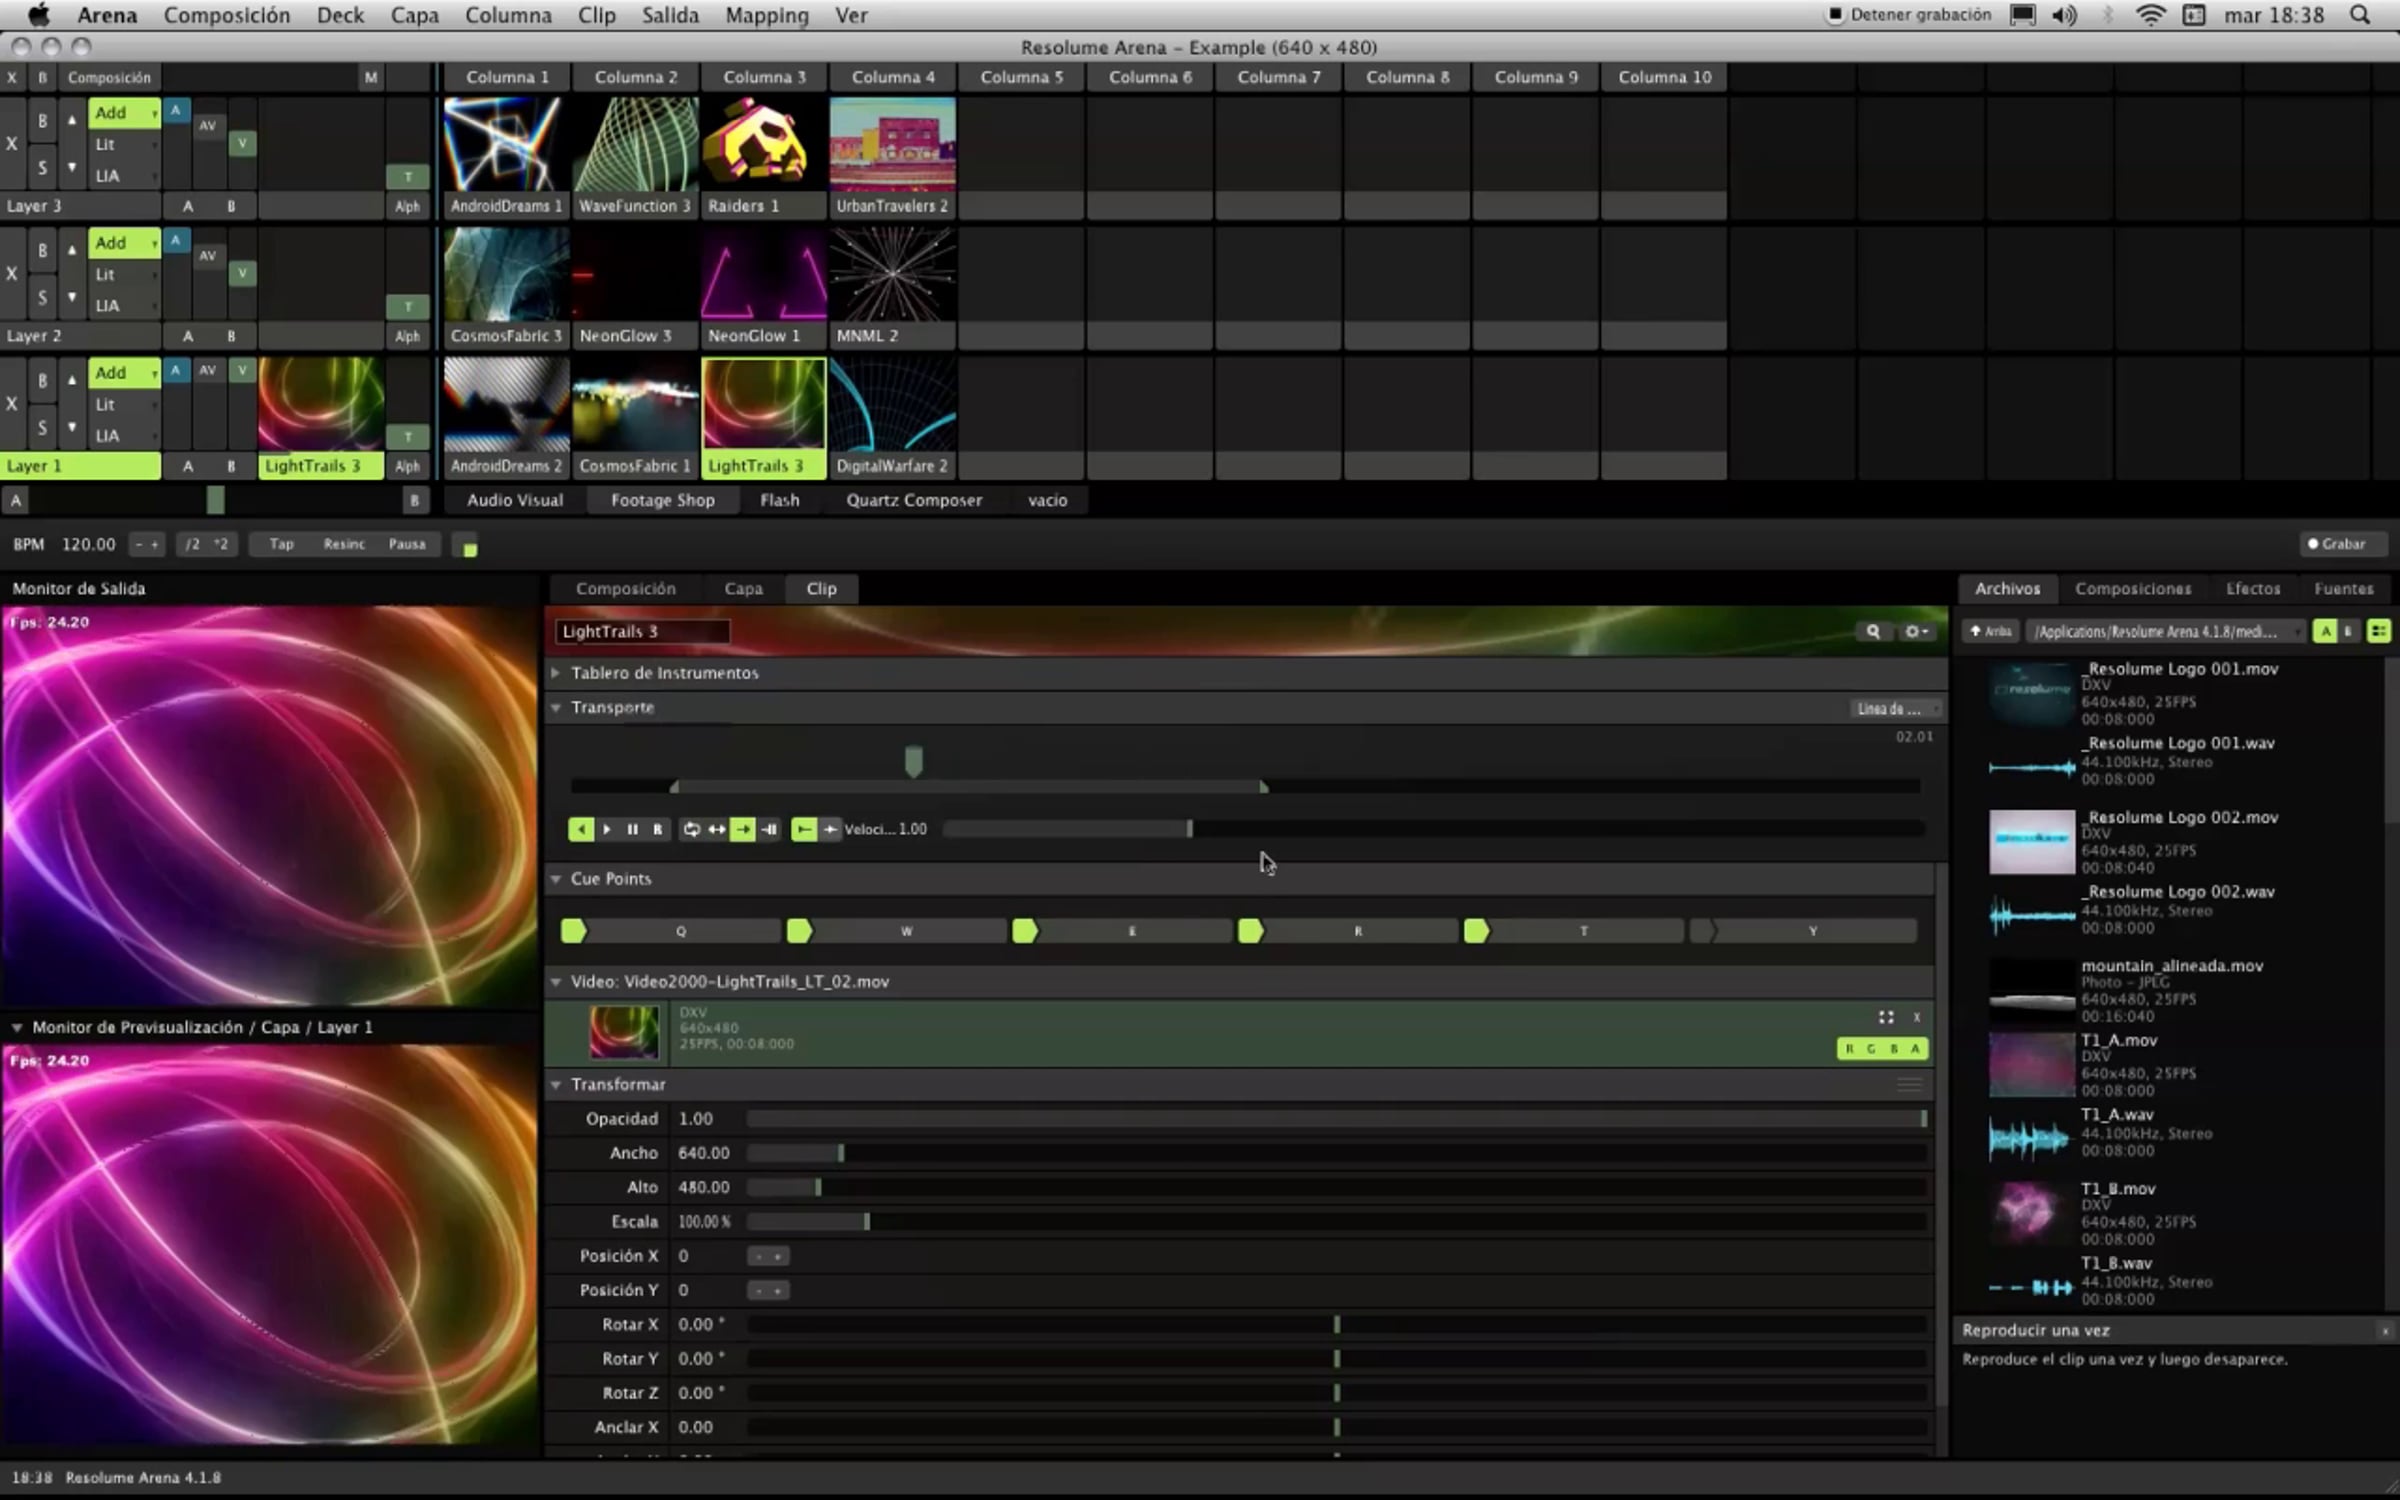Click fullscreen resize icon in video strip
This screenshot has width=2400, height=1500.
tap(1885, 1017)
